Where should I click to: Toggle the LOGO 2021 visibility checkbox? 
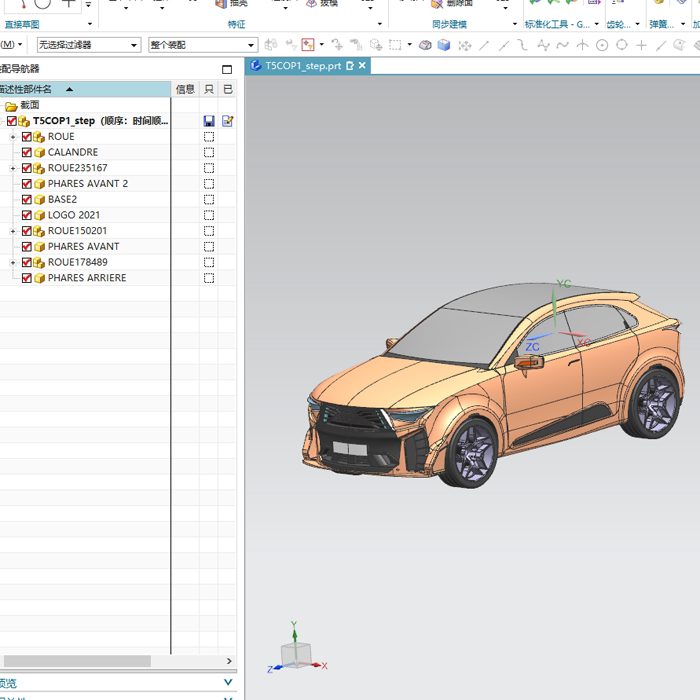coord(27,215)
